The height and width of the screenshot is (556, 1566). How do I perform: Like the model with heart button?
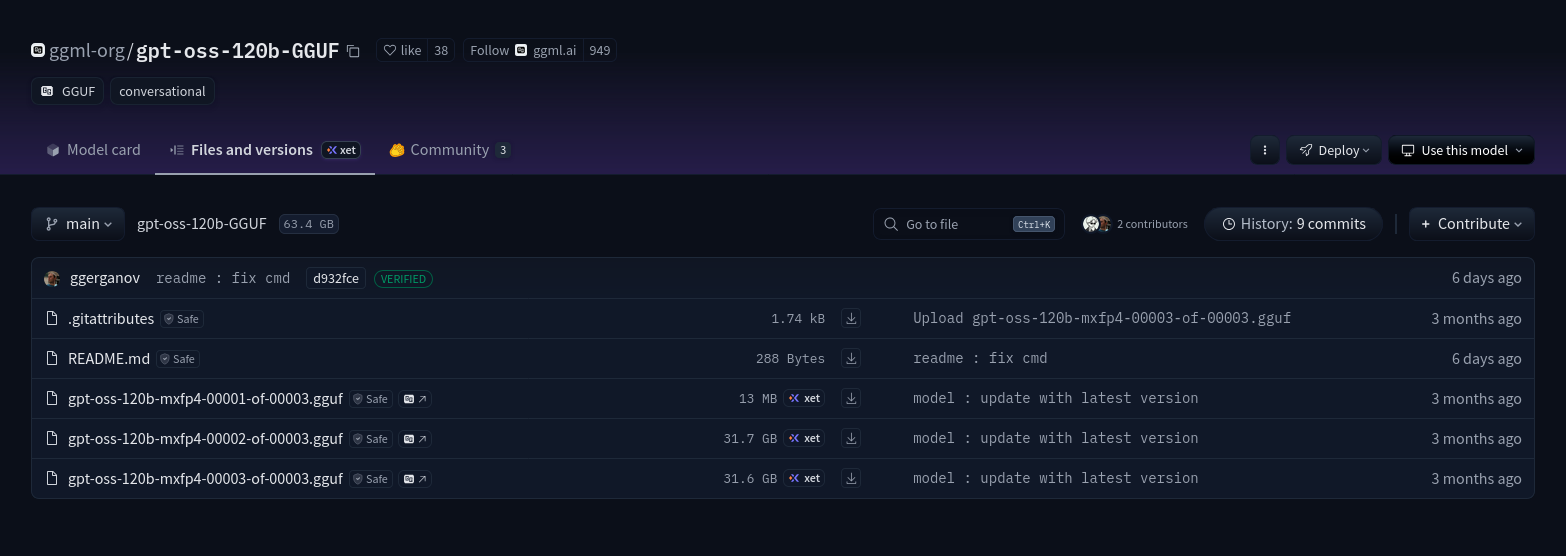pyautogui.click(x=402, y=50)
